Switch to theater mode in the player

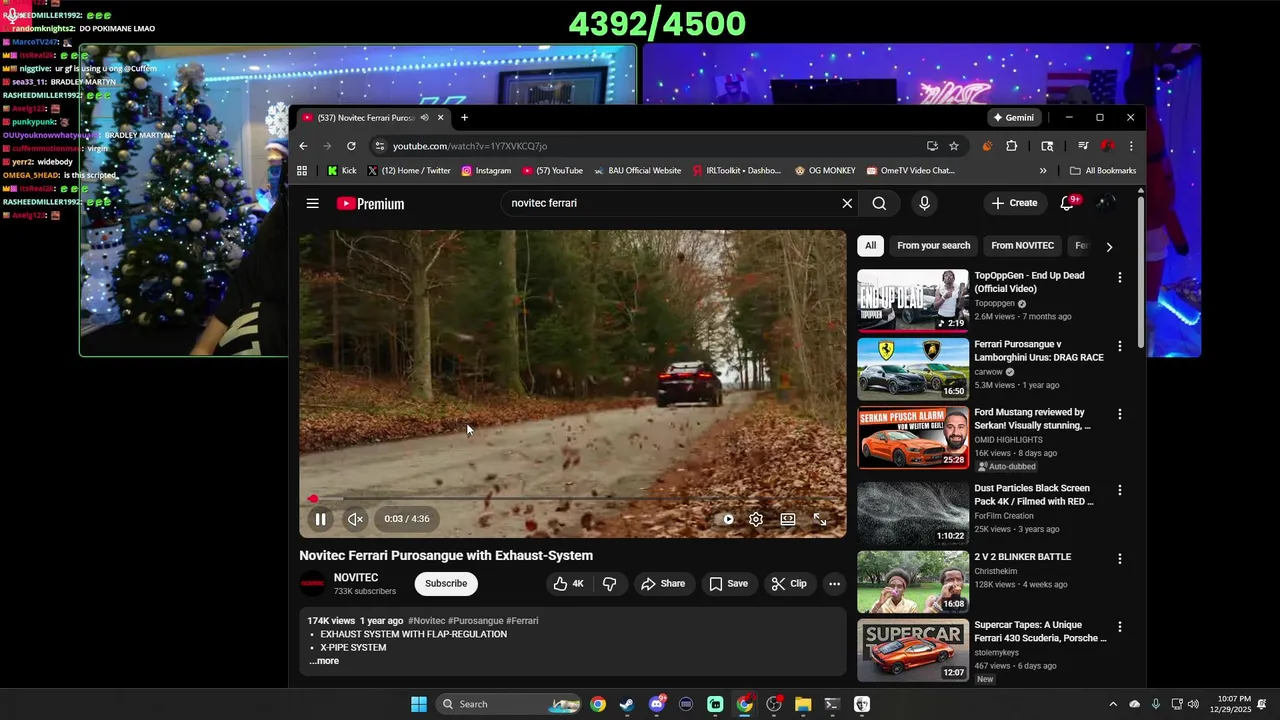click(788, 519)
